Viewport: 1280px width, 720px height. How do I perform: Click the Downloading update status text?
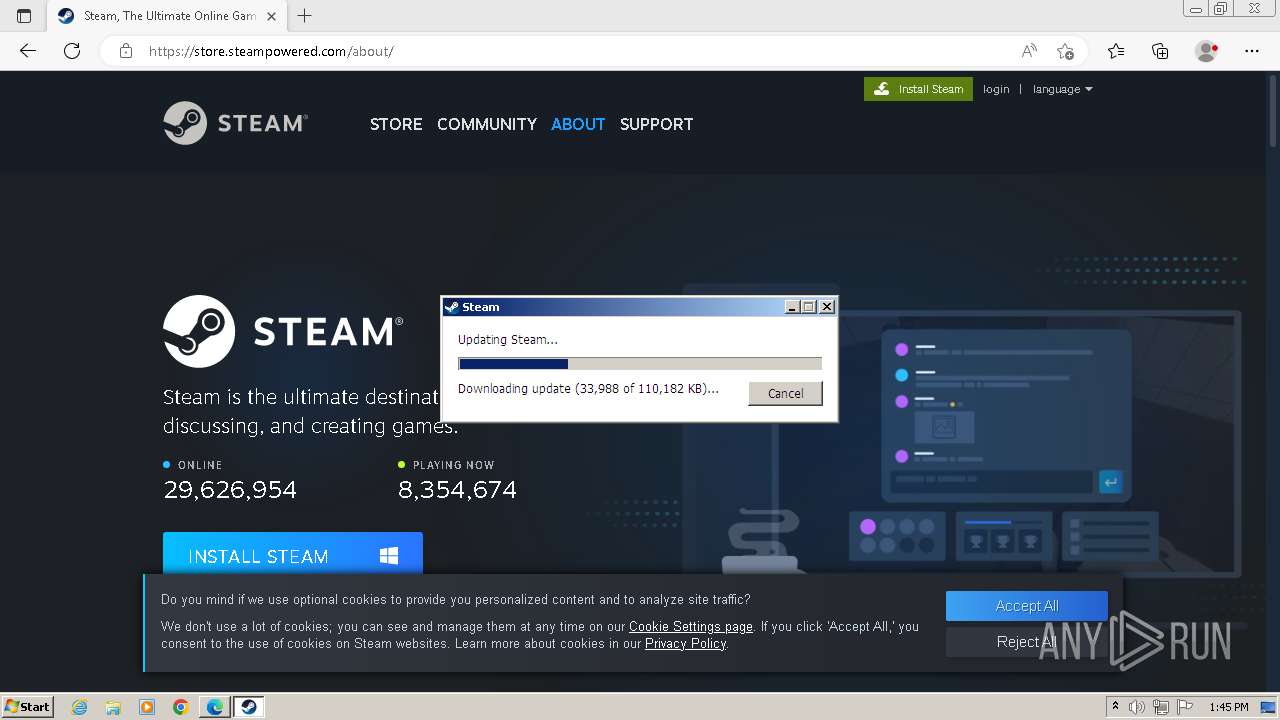(588, 389)
